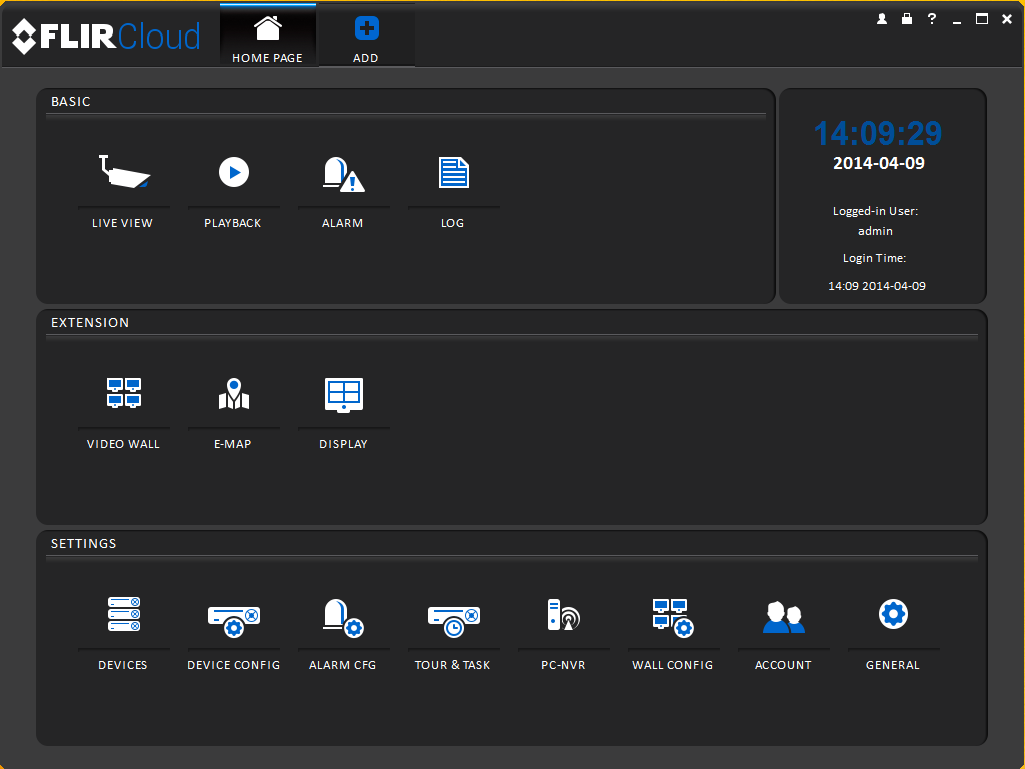Open the Tour & Task icon
The width and height of the screenshot is (1025, 769).
pos(454,620)
